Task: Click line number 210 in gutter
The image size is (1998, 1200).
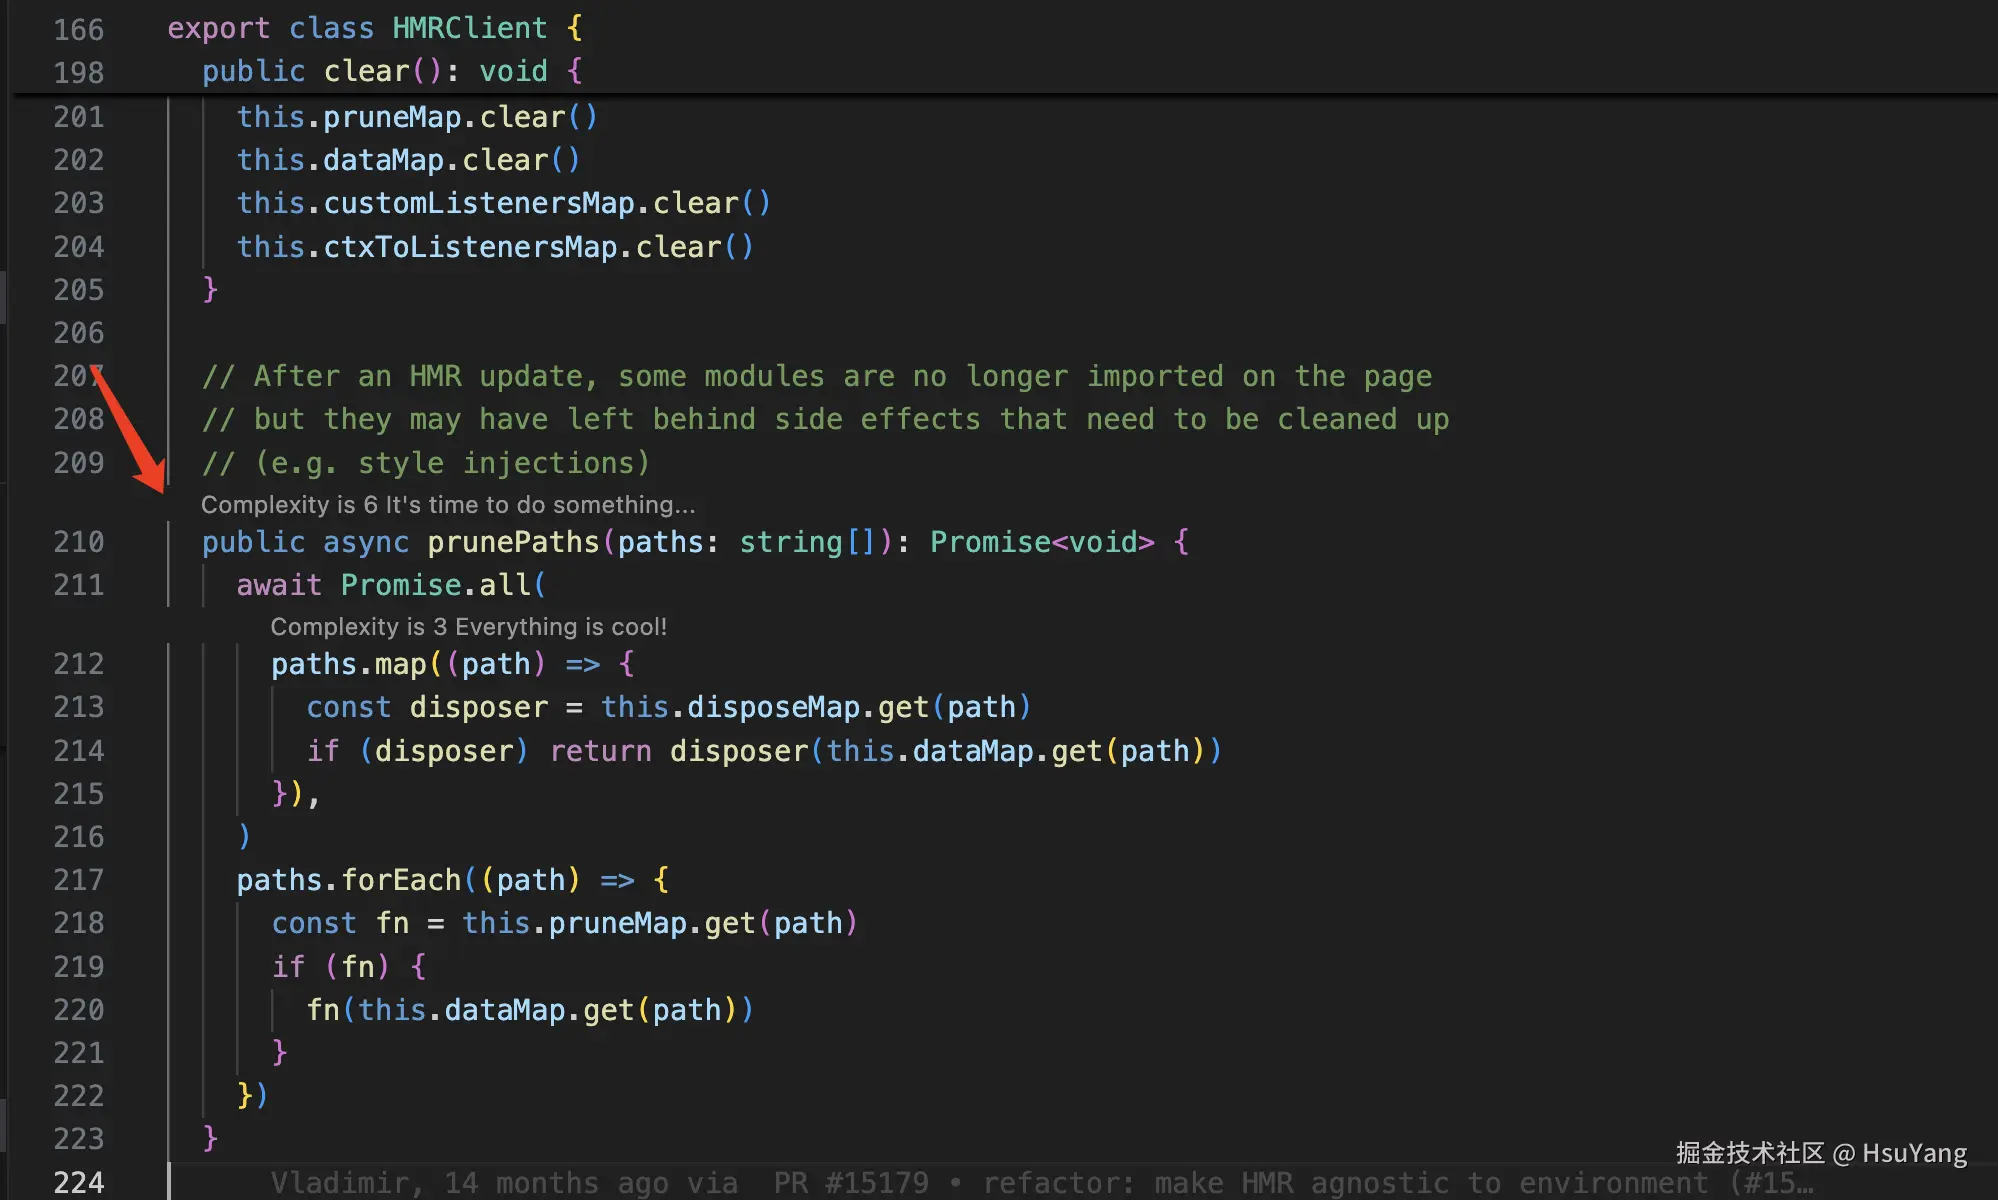Action: point(78,542)
